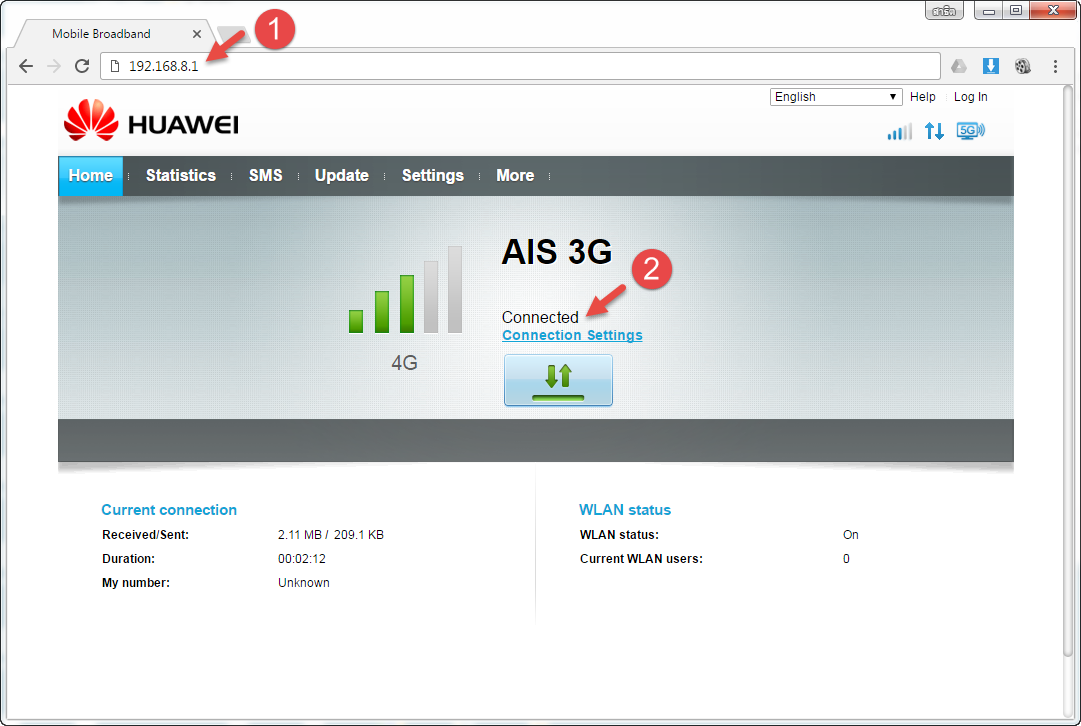Toggle mobile data connection button
This screenshot has width=1081, height=726.
pos(558,380)
